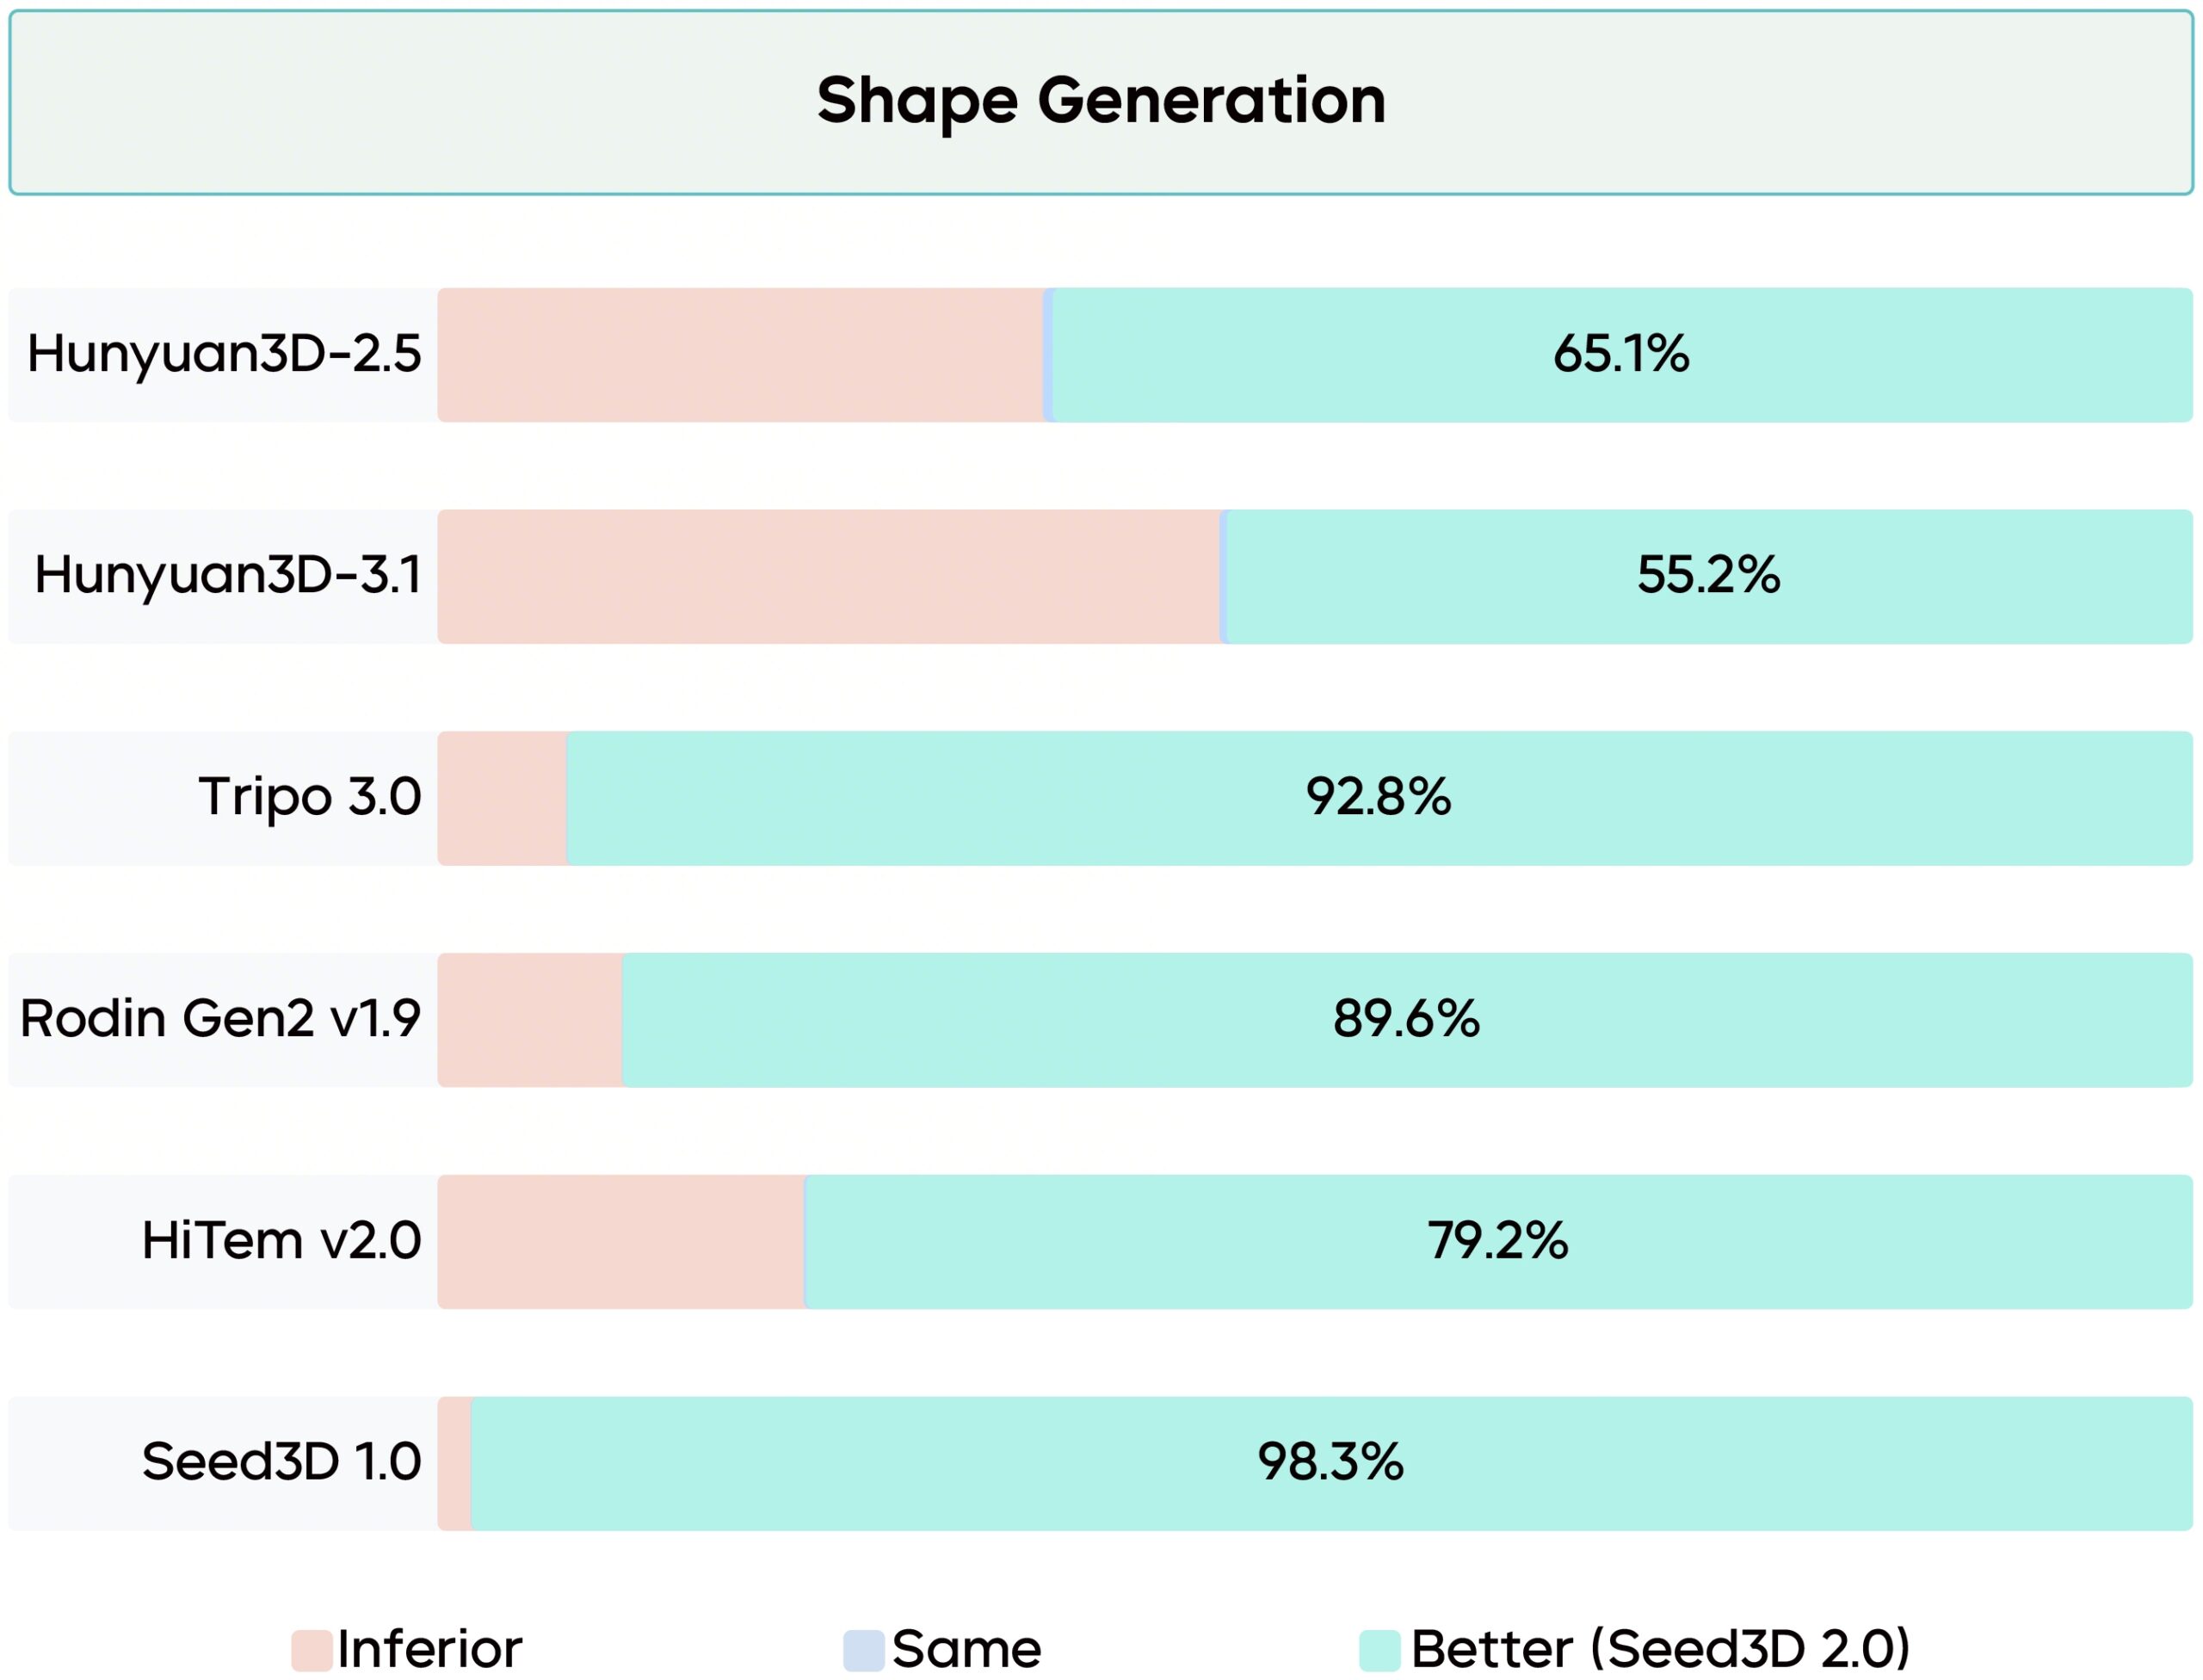Click the Inferior legend text label
2203x1680 pixels.
pyautogui.click(x=430, y=1650)
